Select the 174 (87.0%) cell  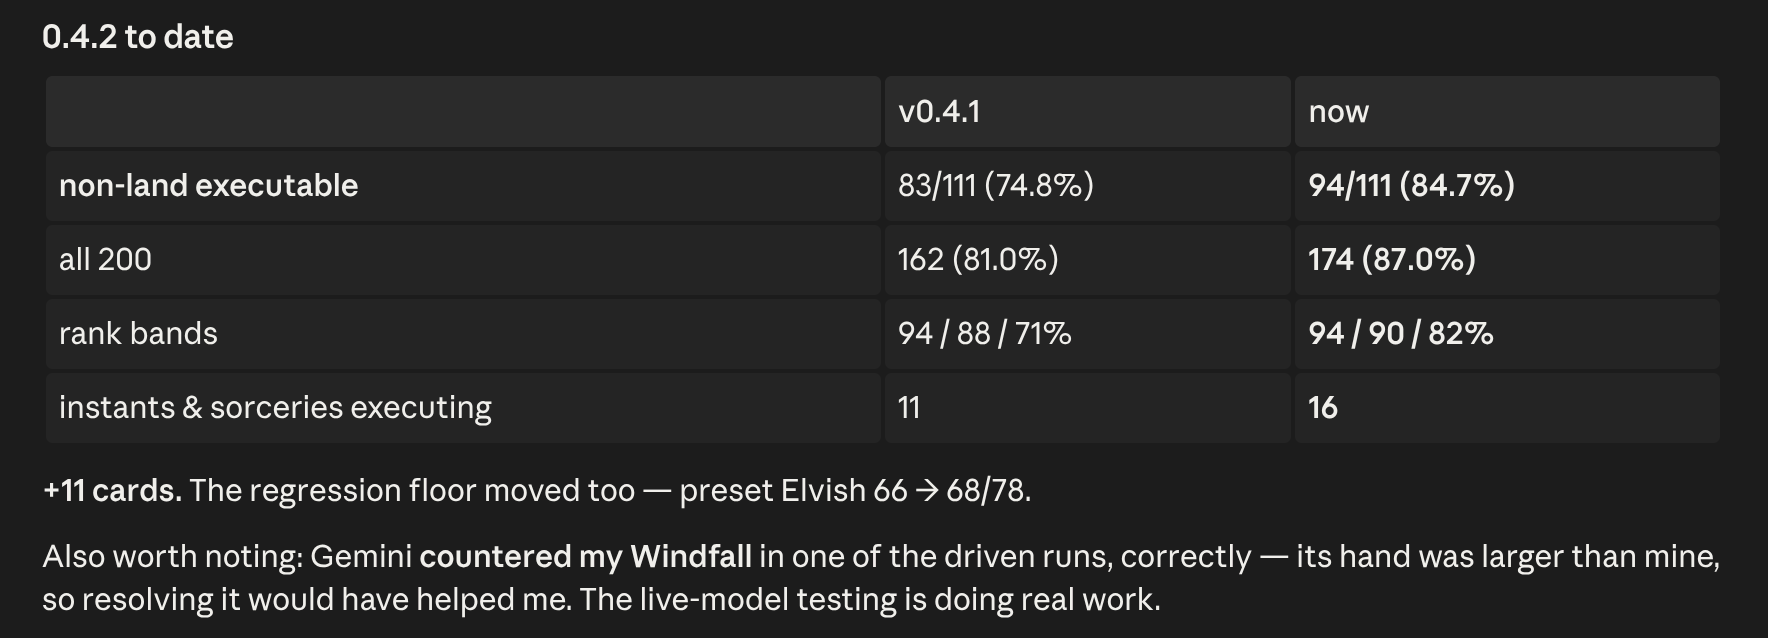click(1507, 259)
